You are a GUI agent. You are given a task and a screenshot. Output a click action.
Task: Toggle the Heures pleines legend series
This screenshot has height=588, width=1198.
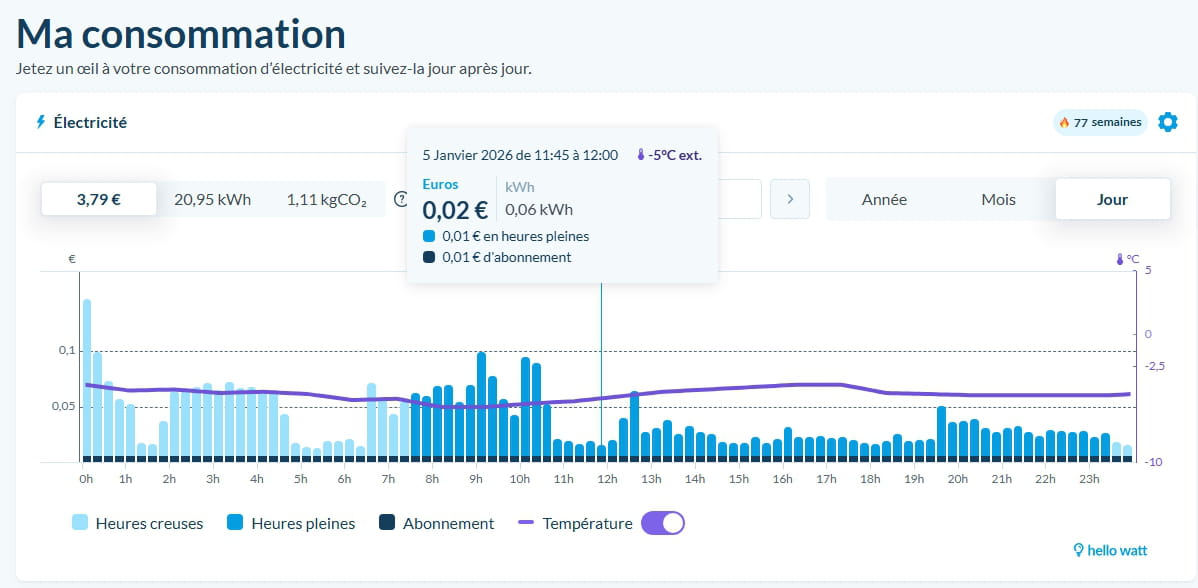tap(290, 523)
